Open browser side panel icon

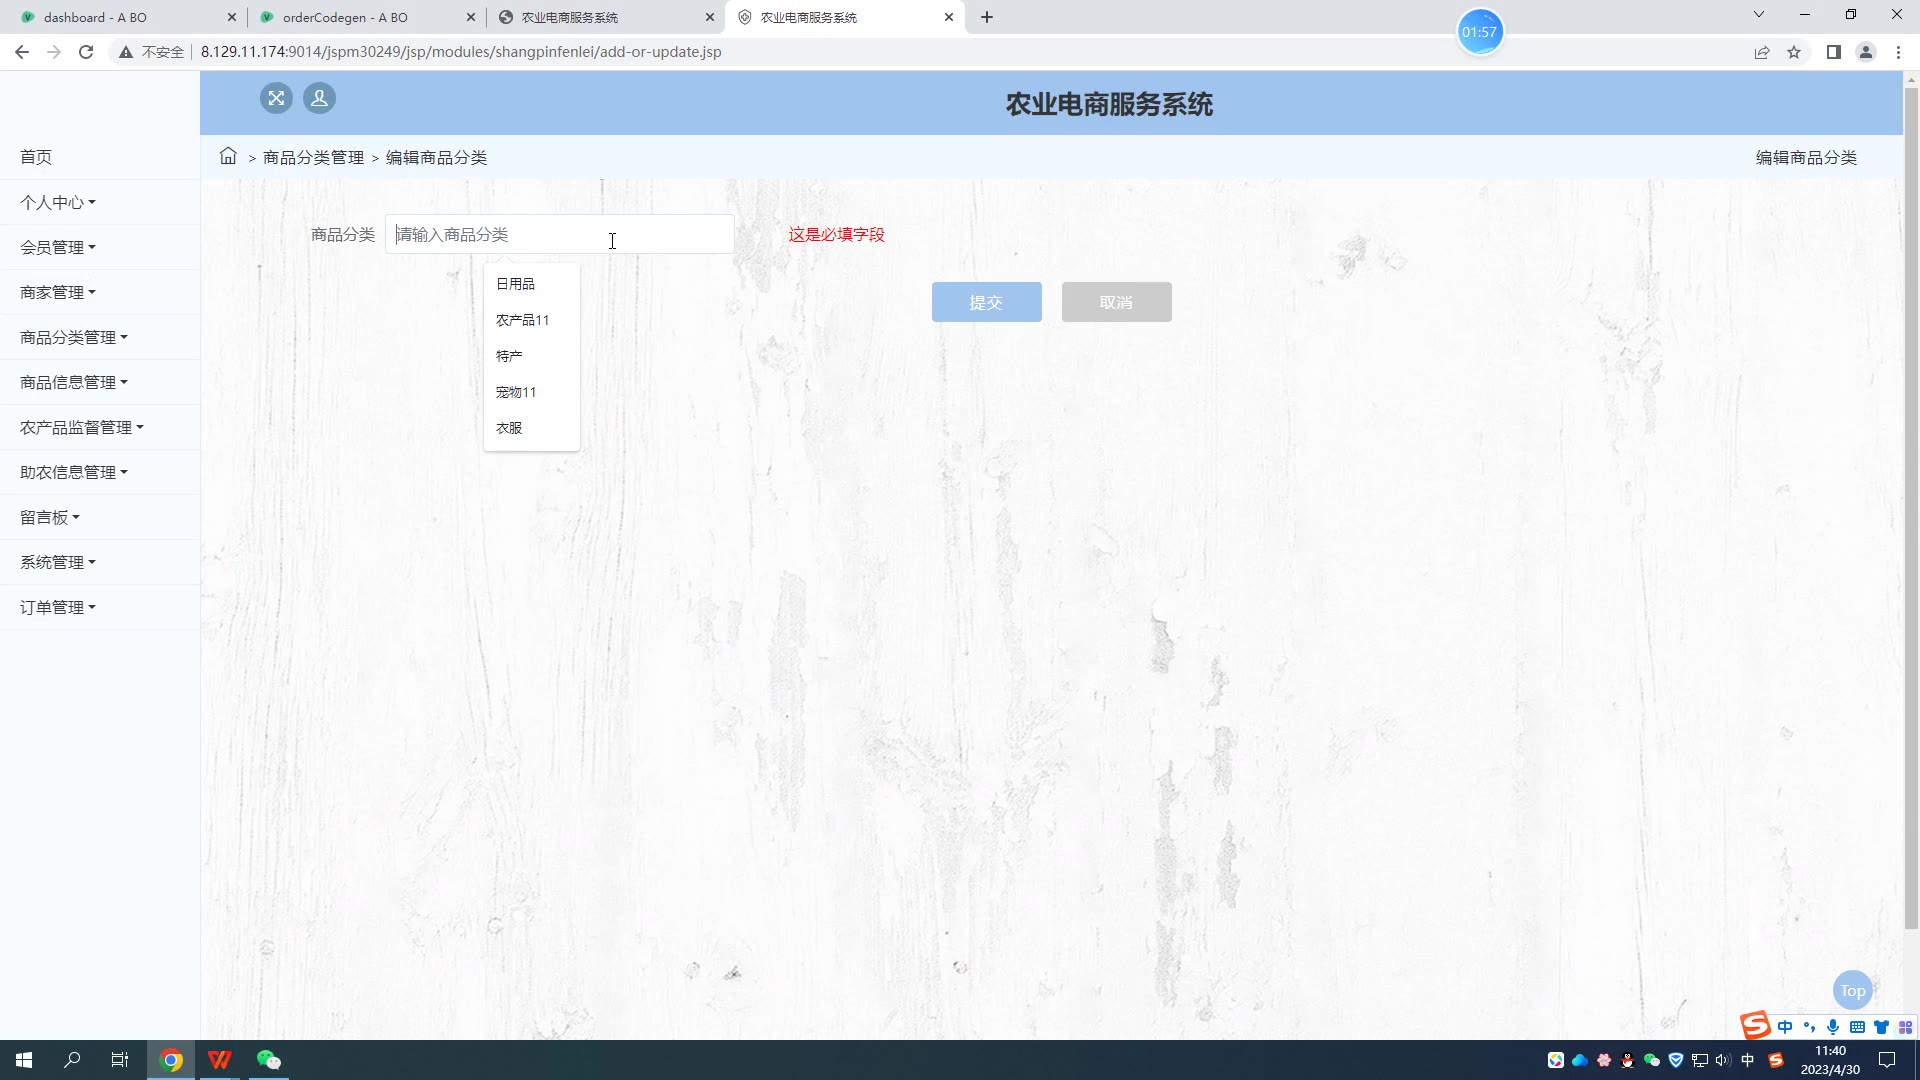(1833, 52)
